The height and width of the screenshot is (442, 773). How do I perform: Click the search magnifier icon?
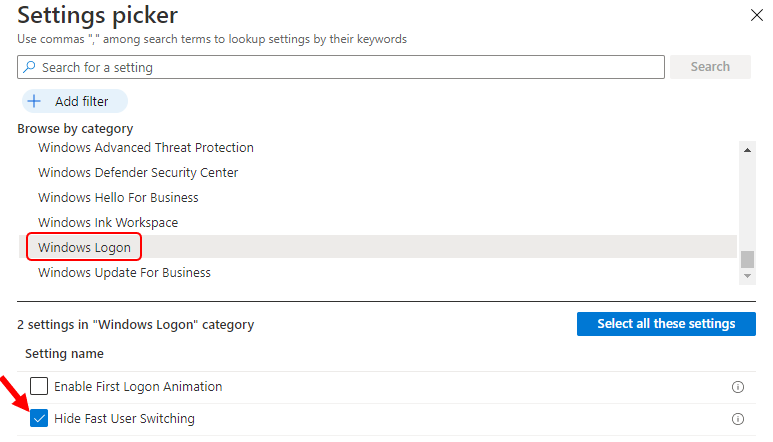coord(30,67)
